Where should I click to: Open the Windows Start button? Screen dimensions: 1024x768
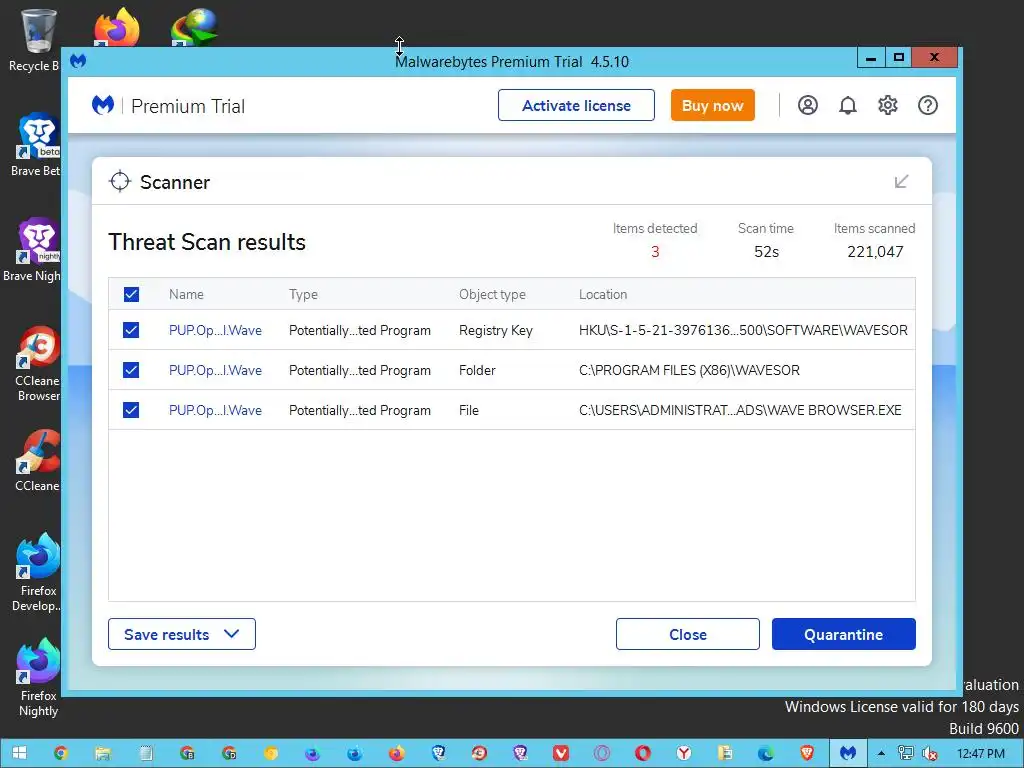tap(19, 753)
